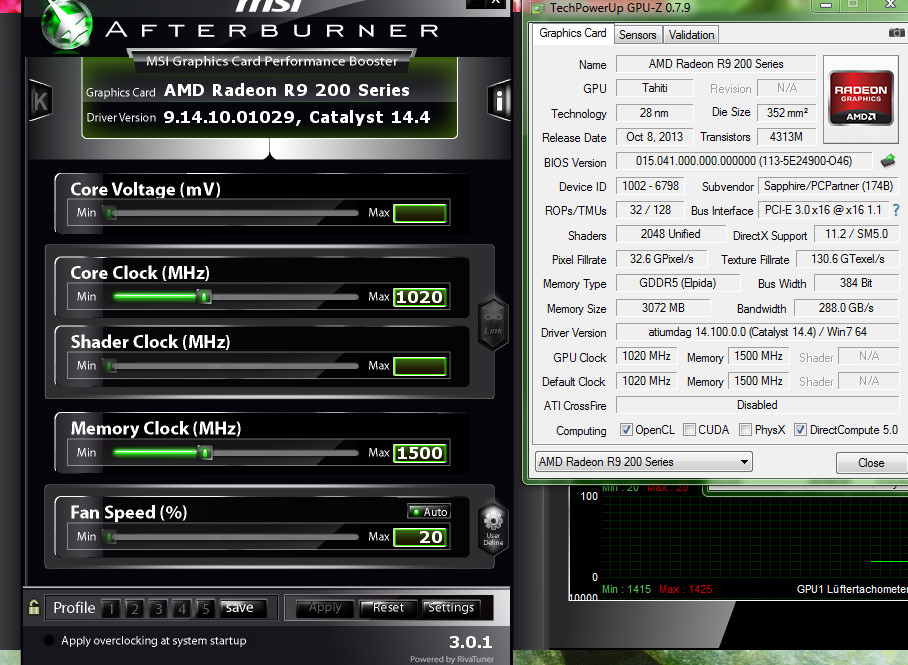The height and width of the screenshot is (665, 908).
Task: Click the Core Voltage slider handle
Action: click(109, 213)
